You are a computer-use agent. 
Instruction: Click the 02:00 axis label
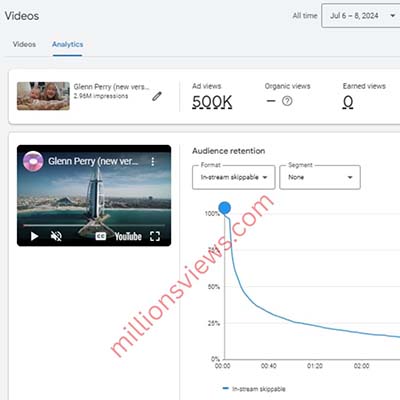coord(361,366)
